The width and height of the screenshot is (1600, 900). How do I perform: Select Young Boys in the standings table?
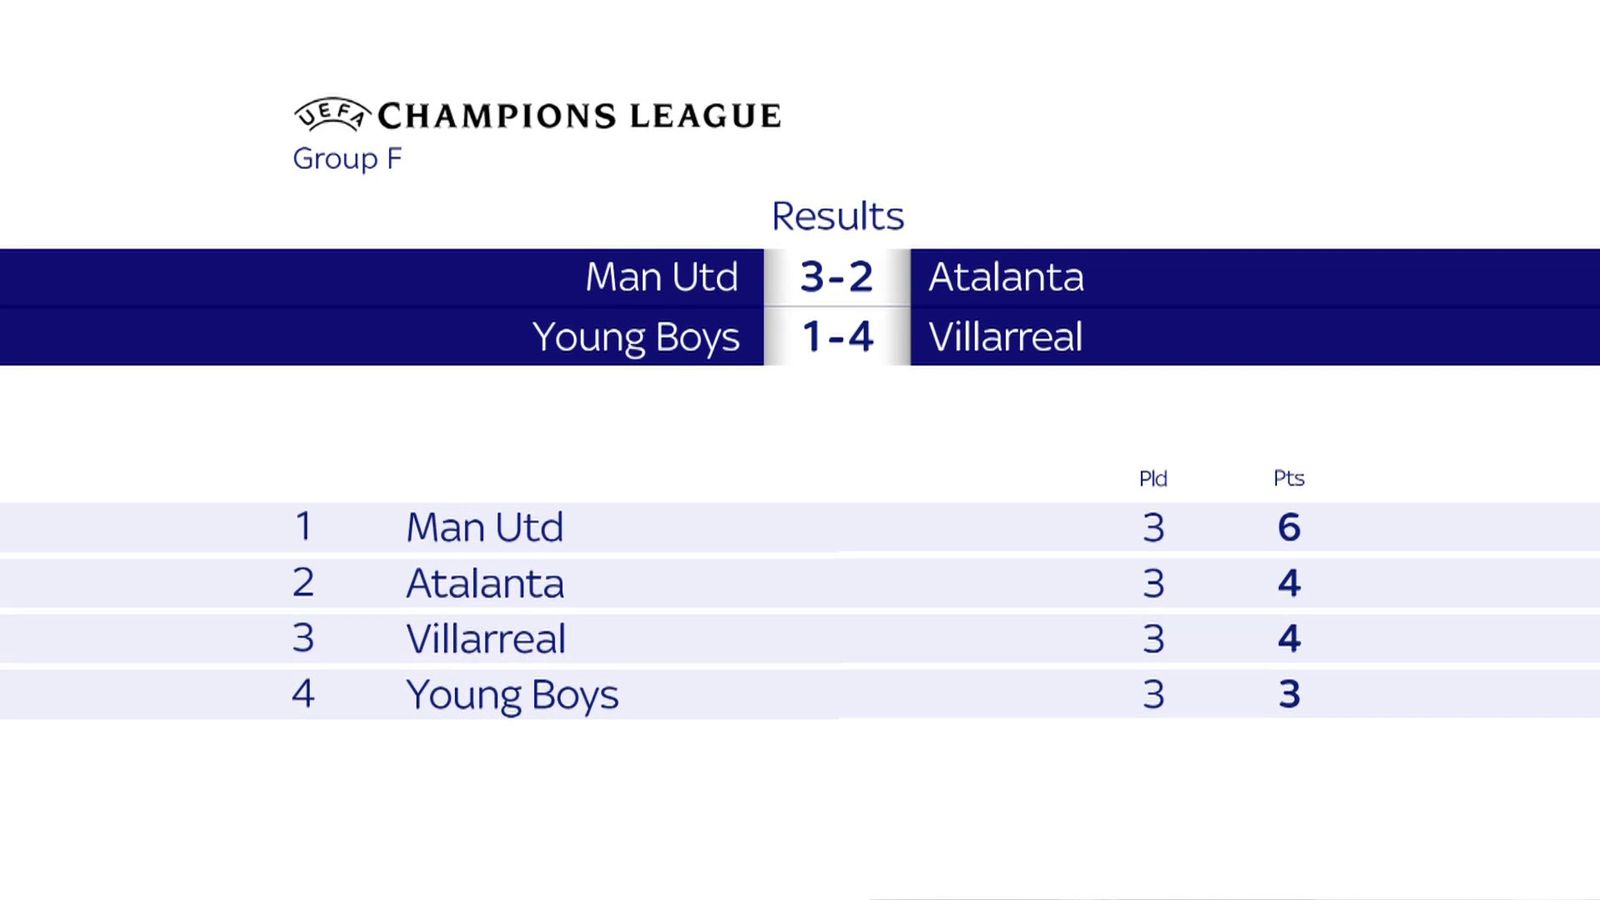coord(512,695)
